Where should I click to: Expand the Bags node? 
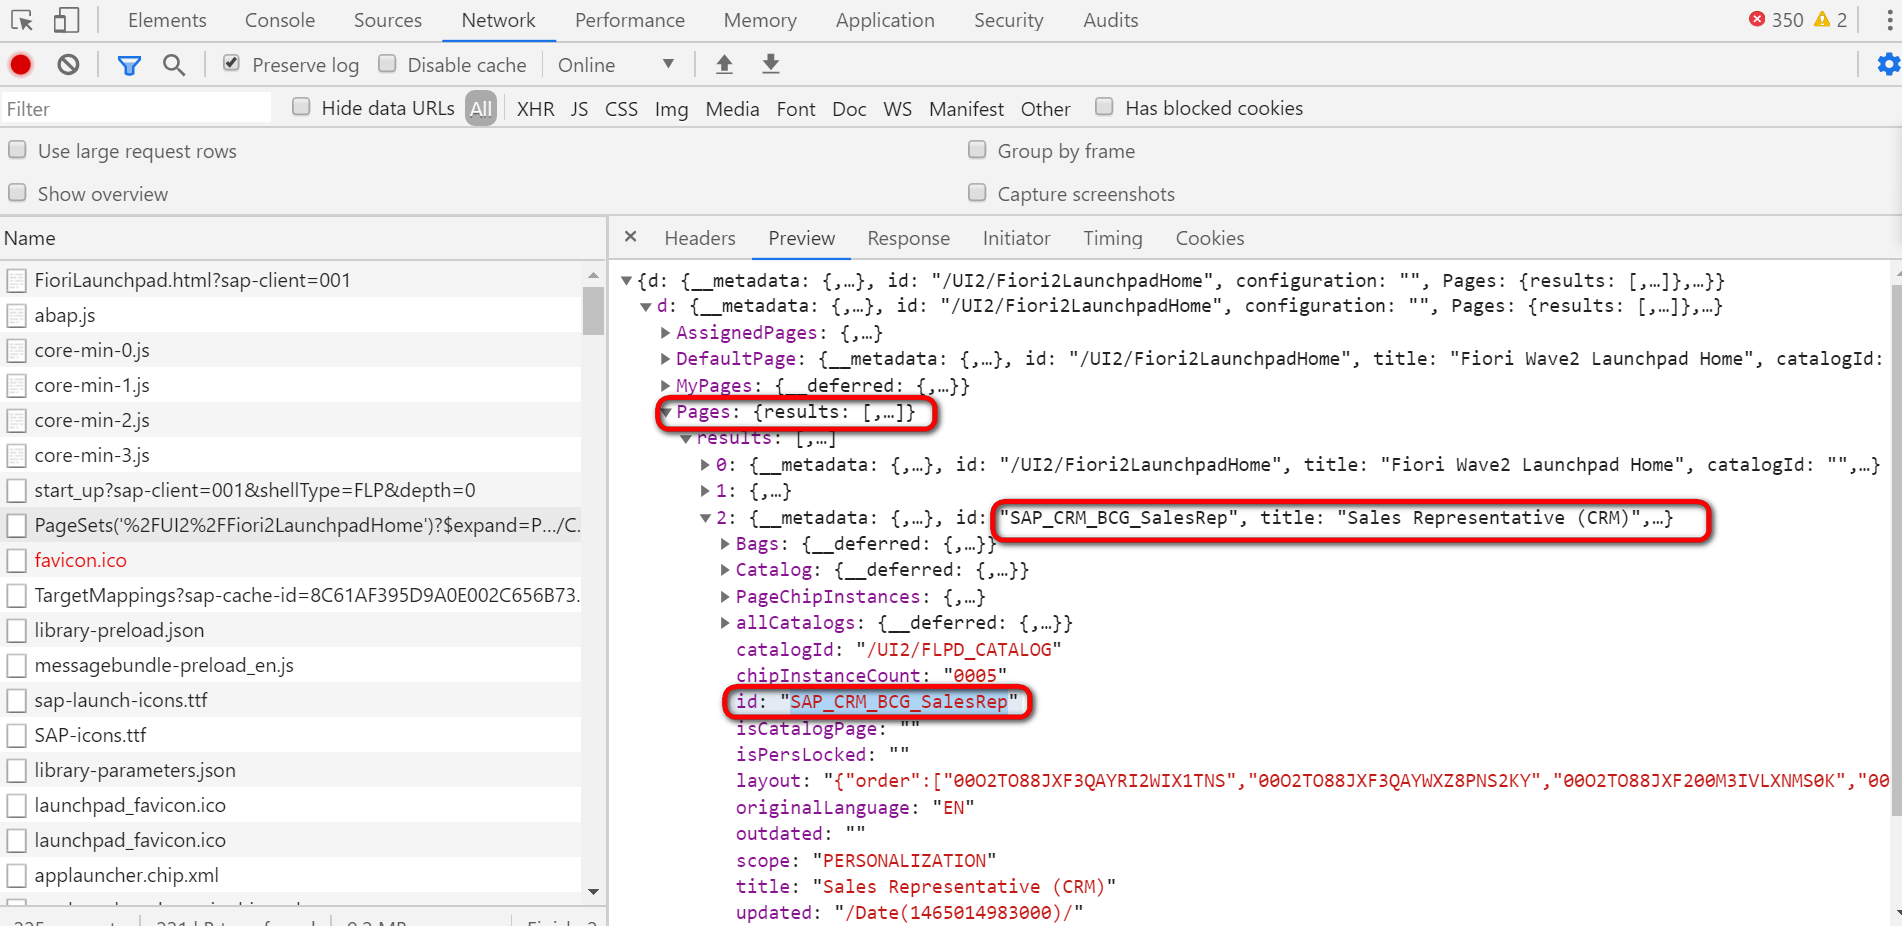coord(725,544)
